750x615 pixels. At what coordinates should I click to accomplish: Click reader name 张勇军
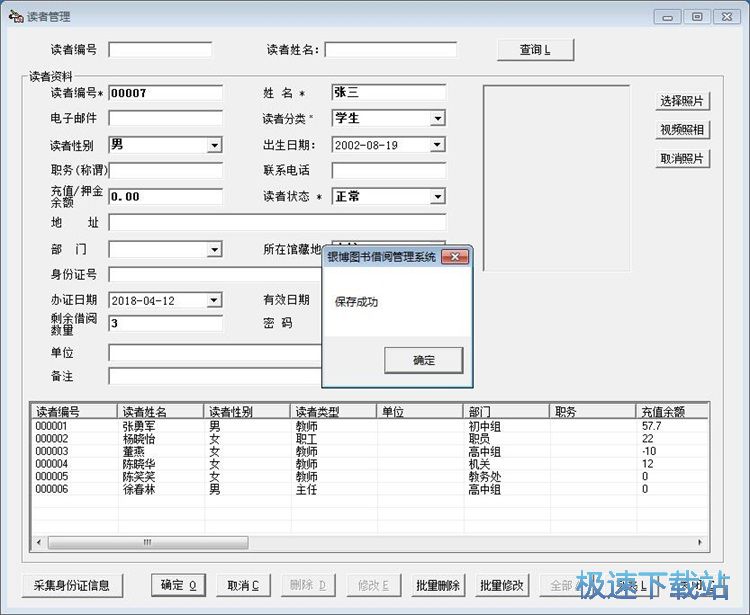coord(139,426)
